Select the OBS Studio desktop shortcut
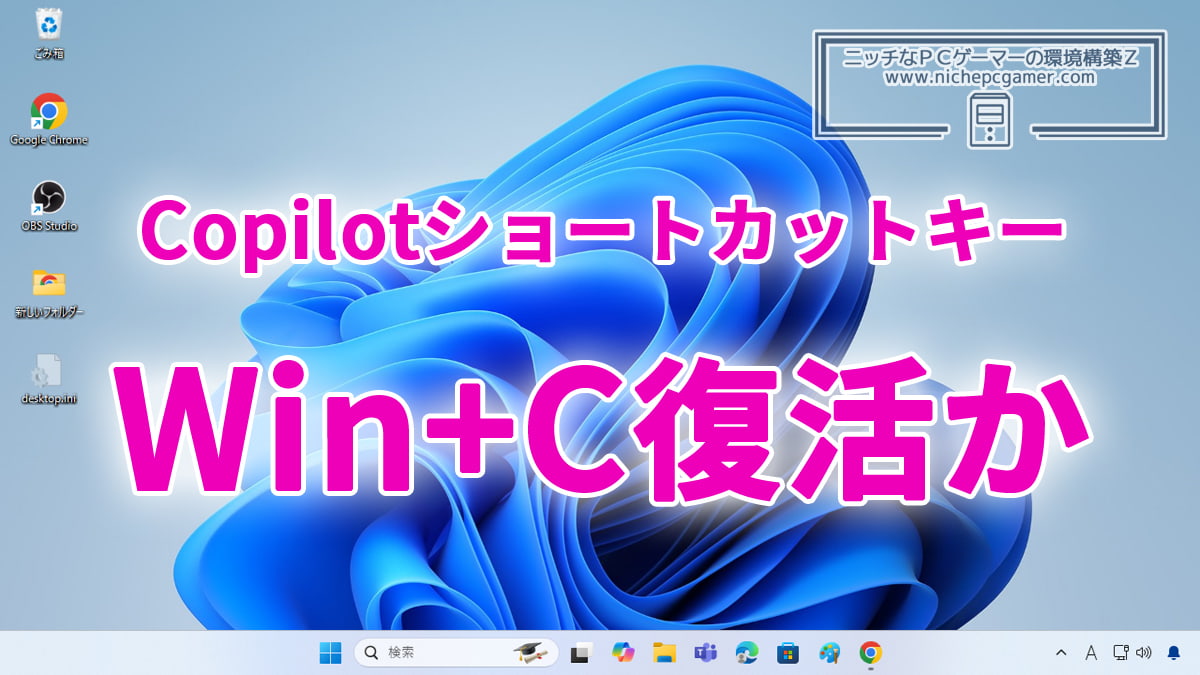This screenshot has width=1200, height=675. (48, 205)
